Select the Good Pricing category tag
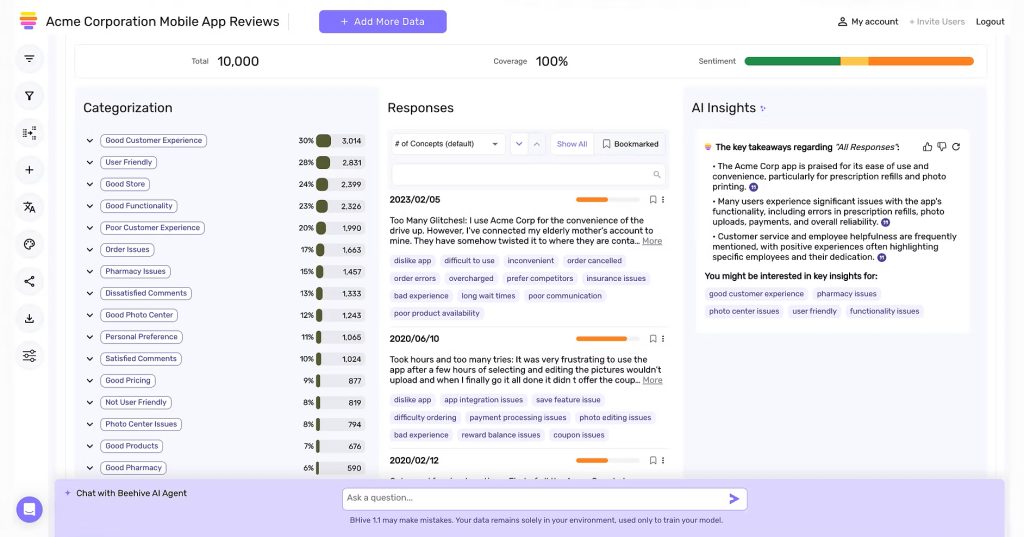The width and height of the screenshot is (1024, 537). (x=128, y=381)
